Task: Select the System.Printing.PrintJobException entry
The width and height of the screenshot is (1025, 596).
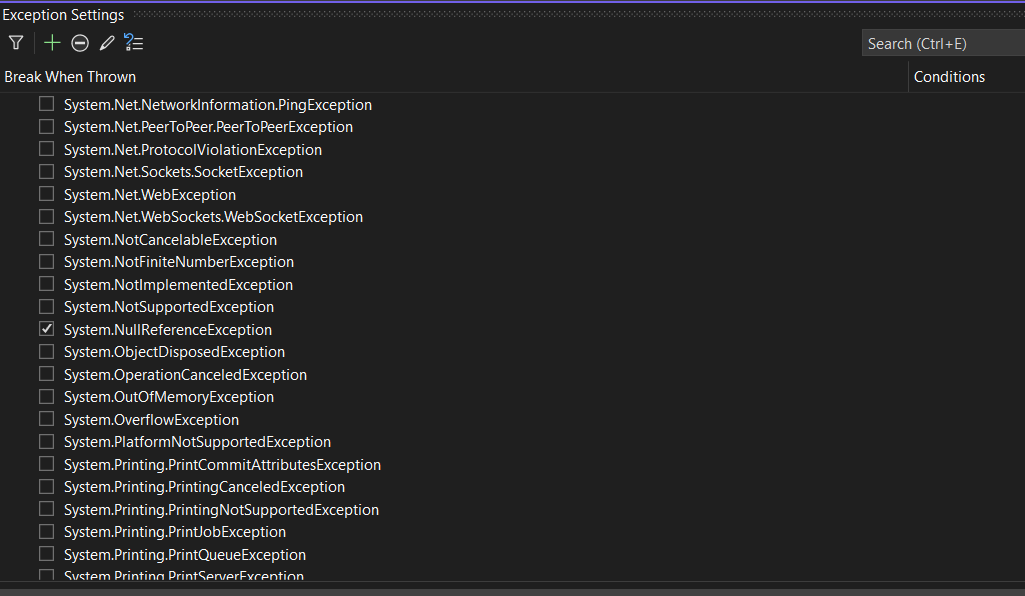Action: coord(174,532)
